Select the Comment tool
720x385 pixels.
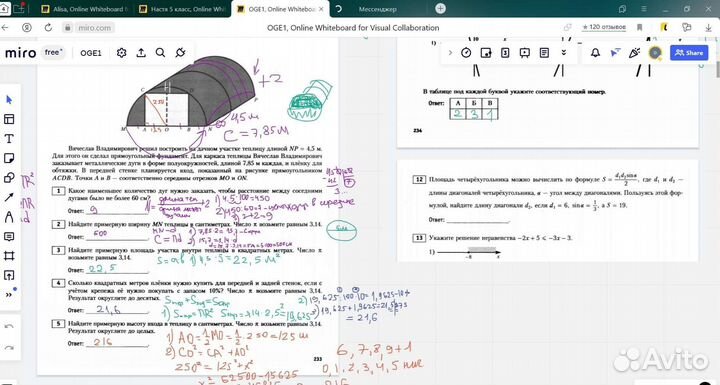click(x=9, y=237)
